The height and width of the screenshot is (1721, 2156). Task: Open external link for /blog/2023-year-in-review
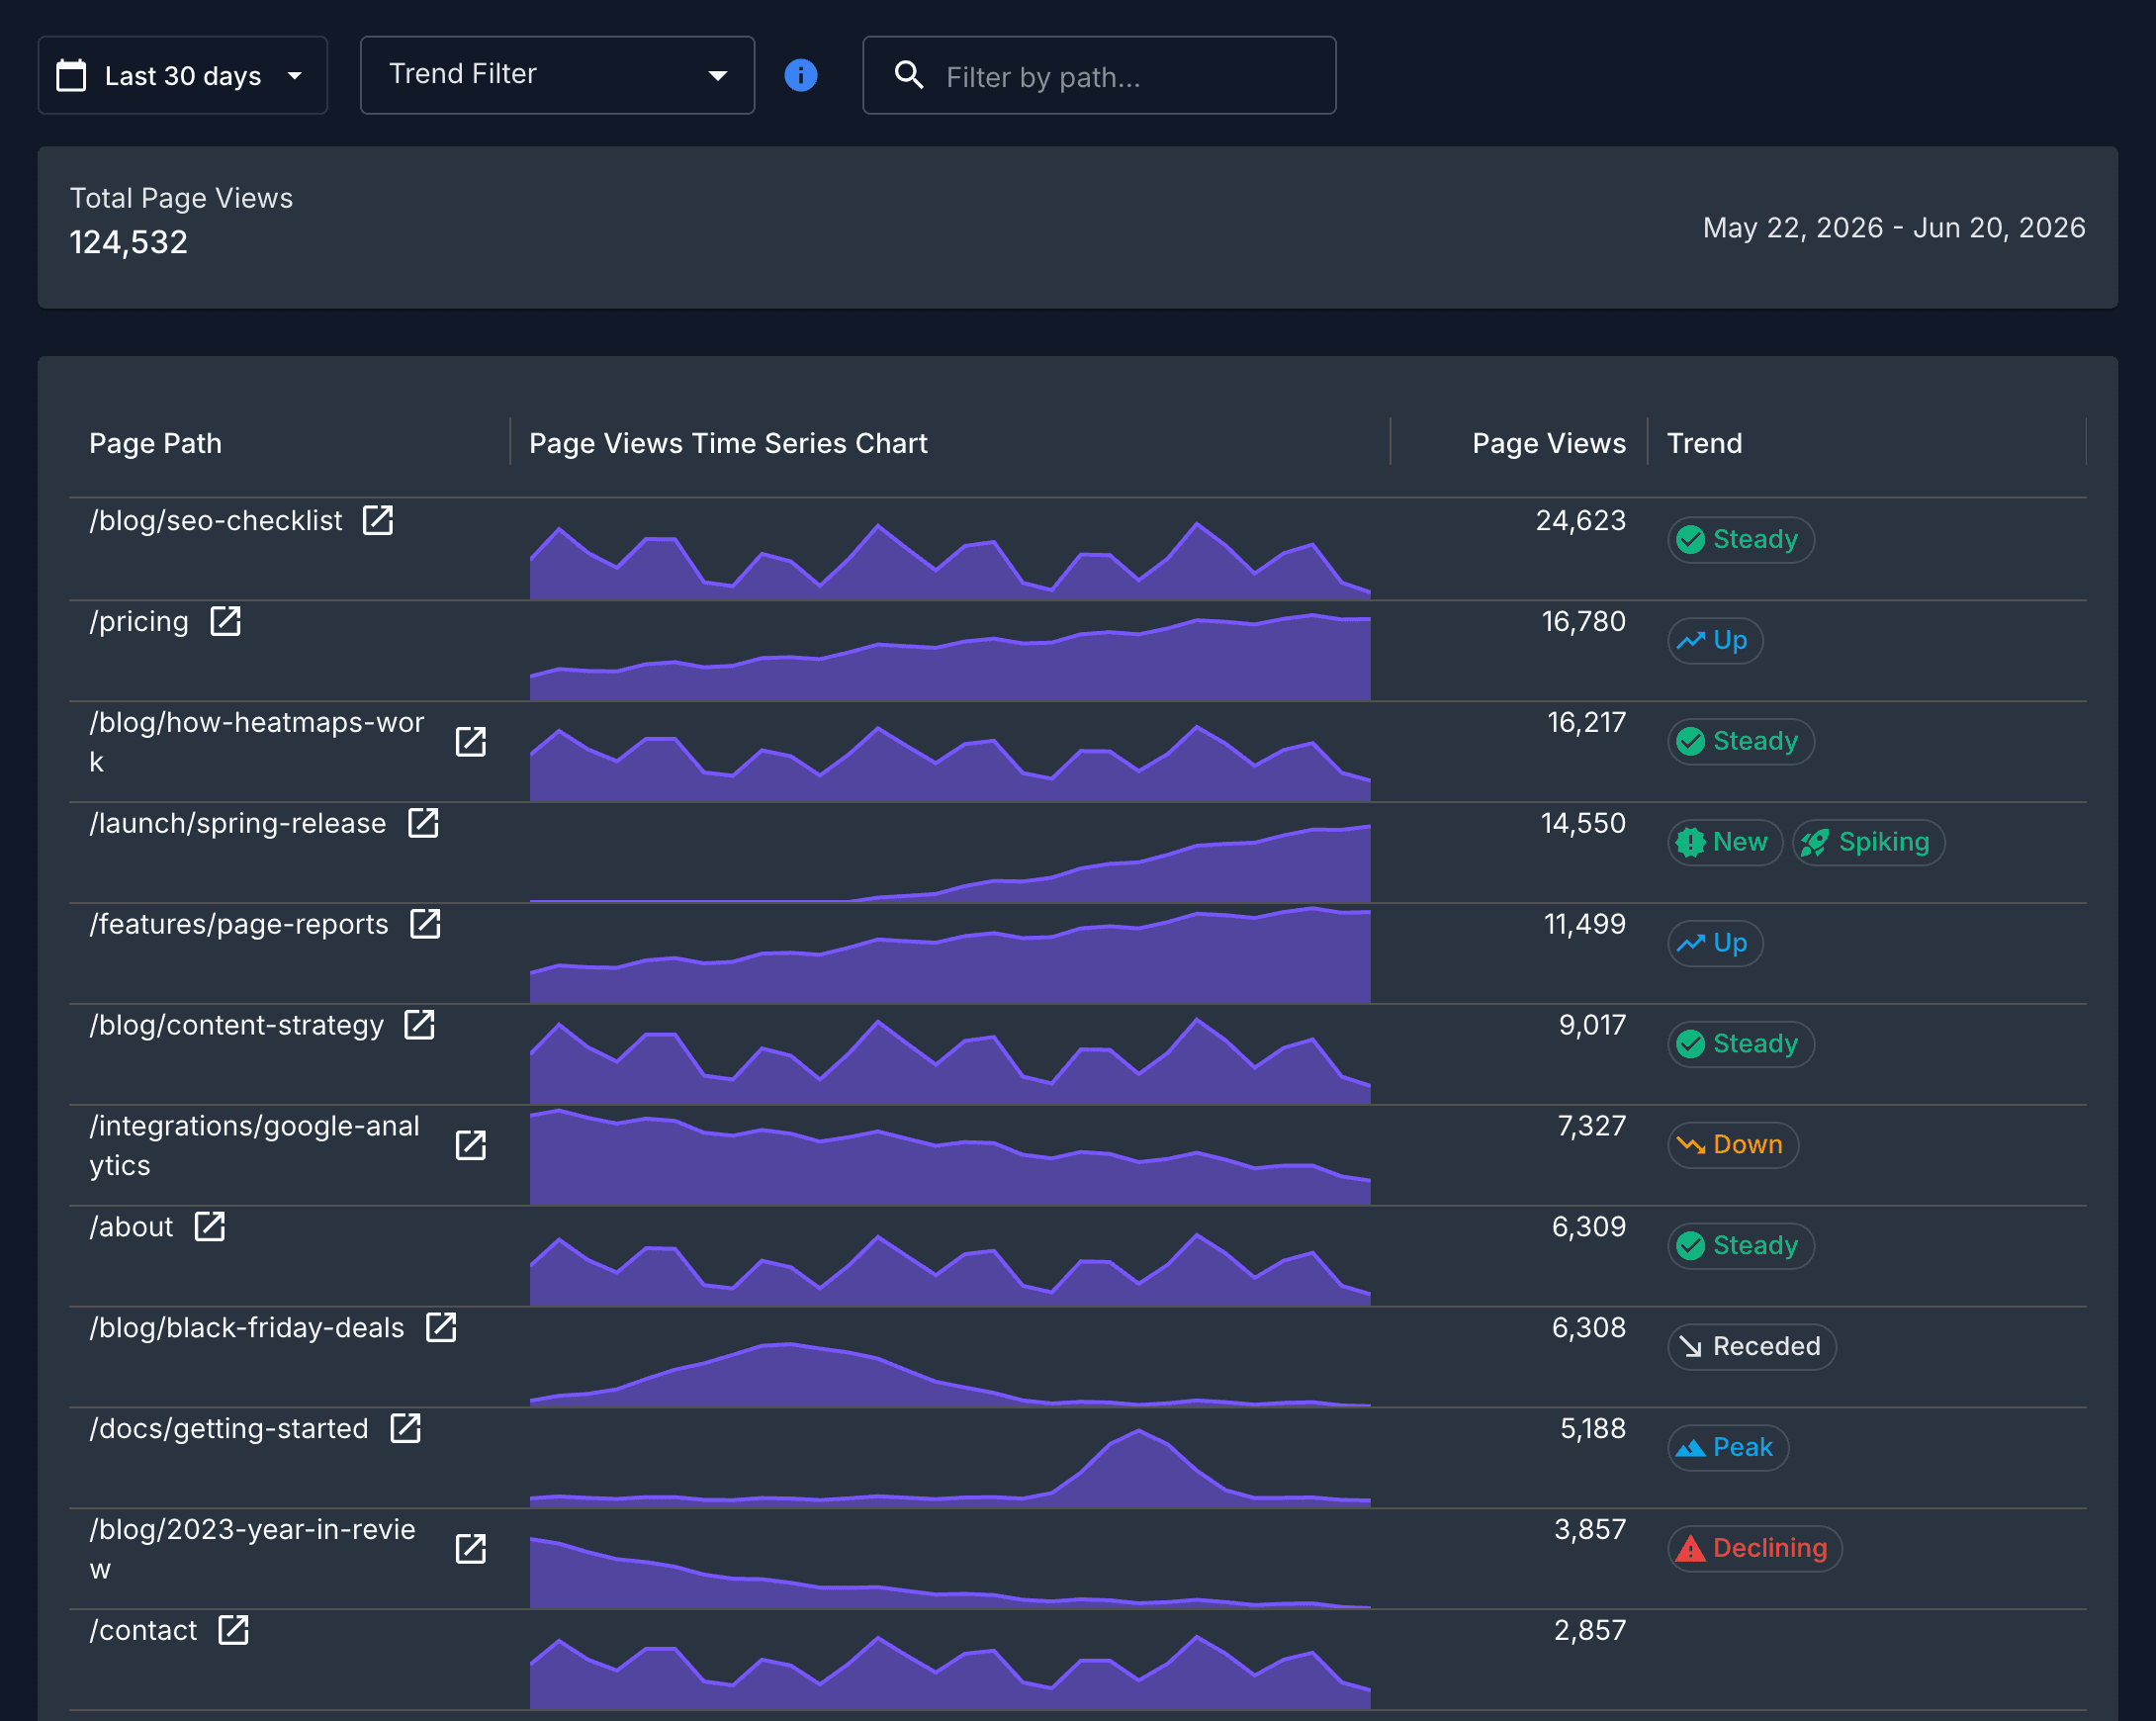470,1549
